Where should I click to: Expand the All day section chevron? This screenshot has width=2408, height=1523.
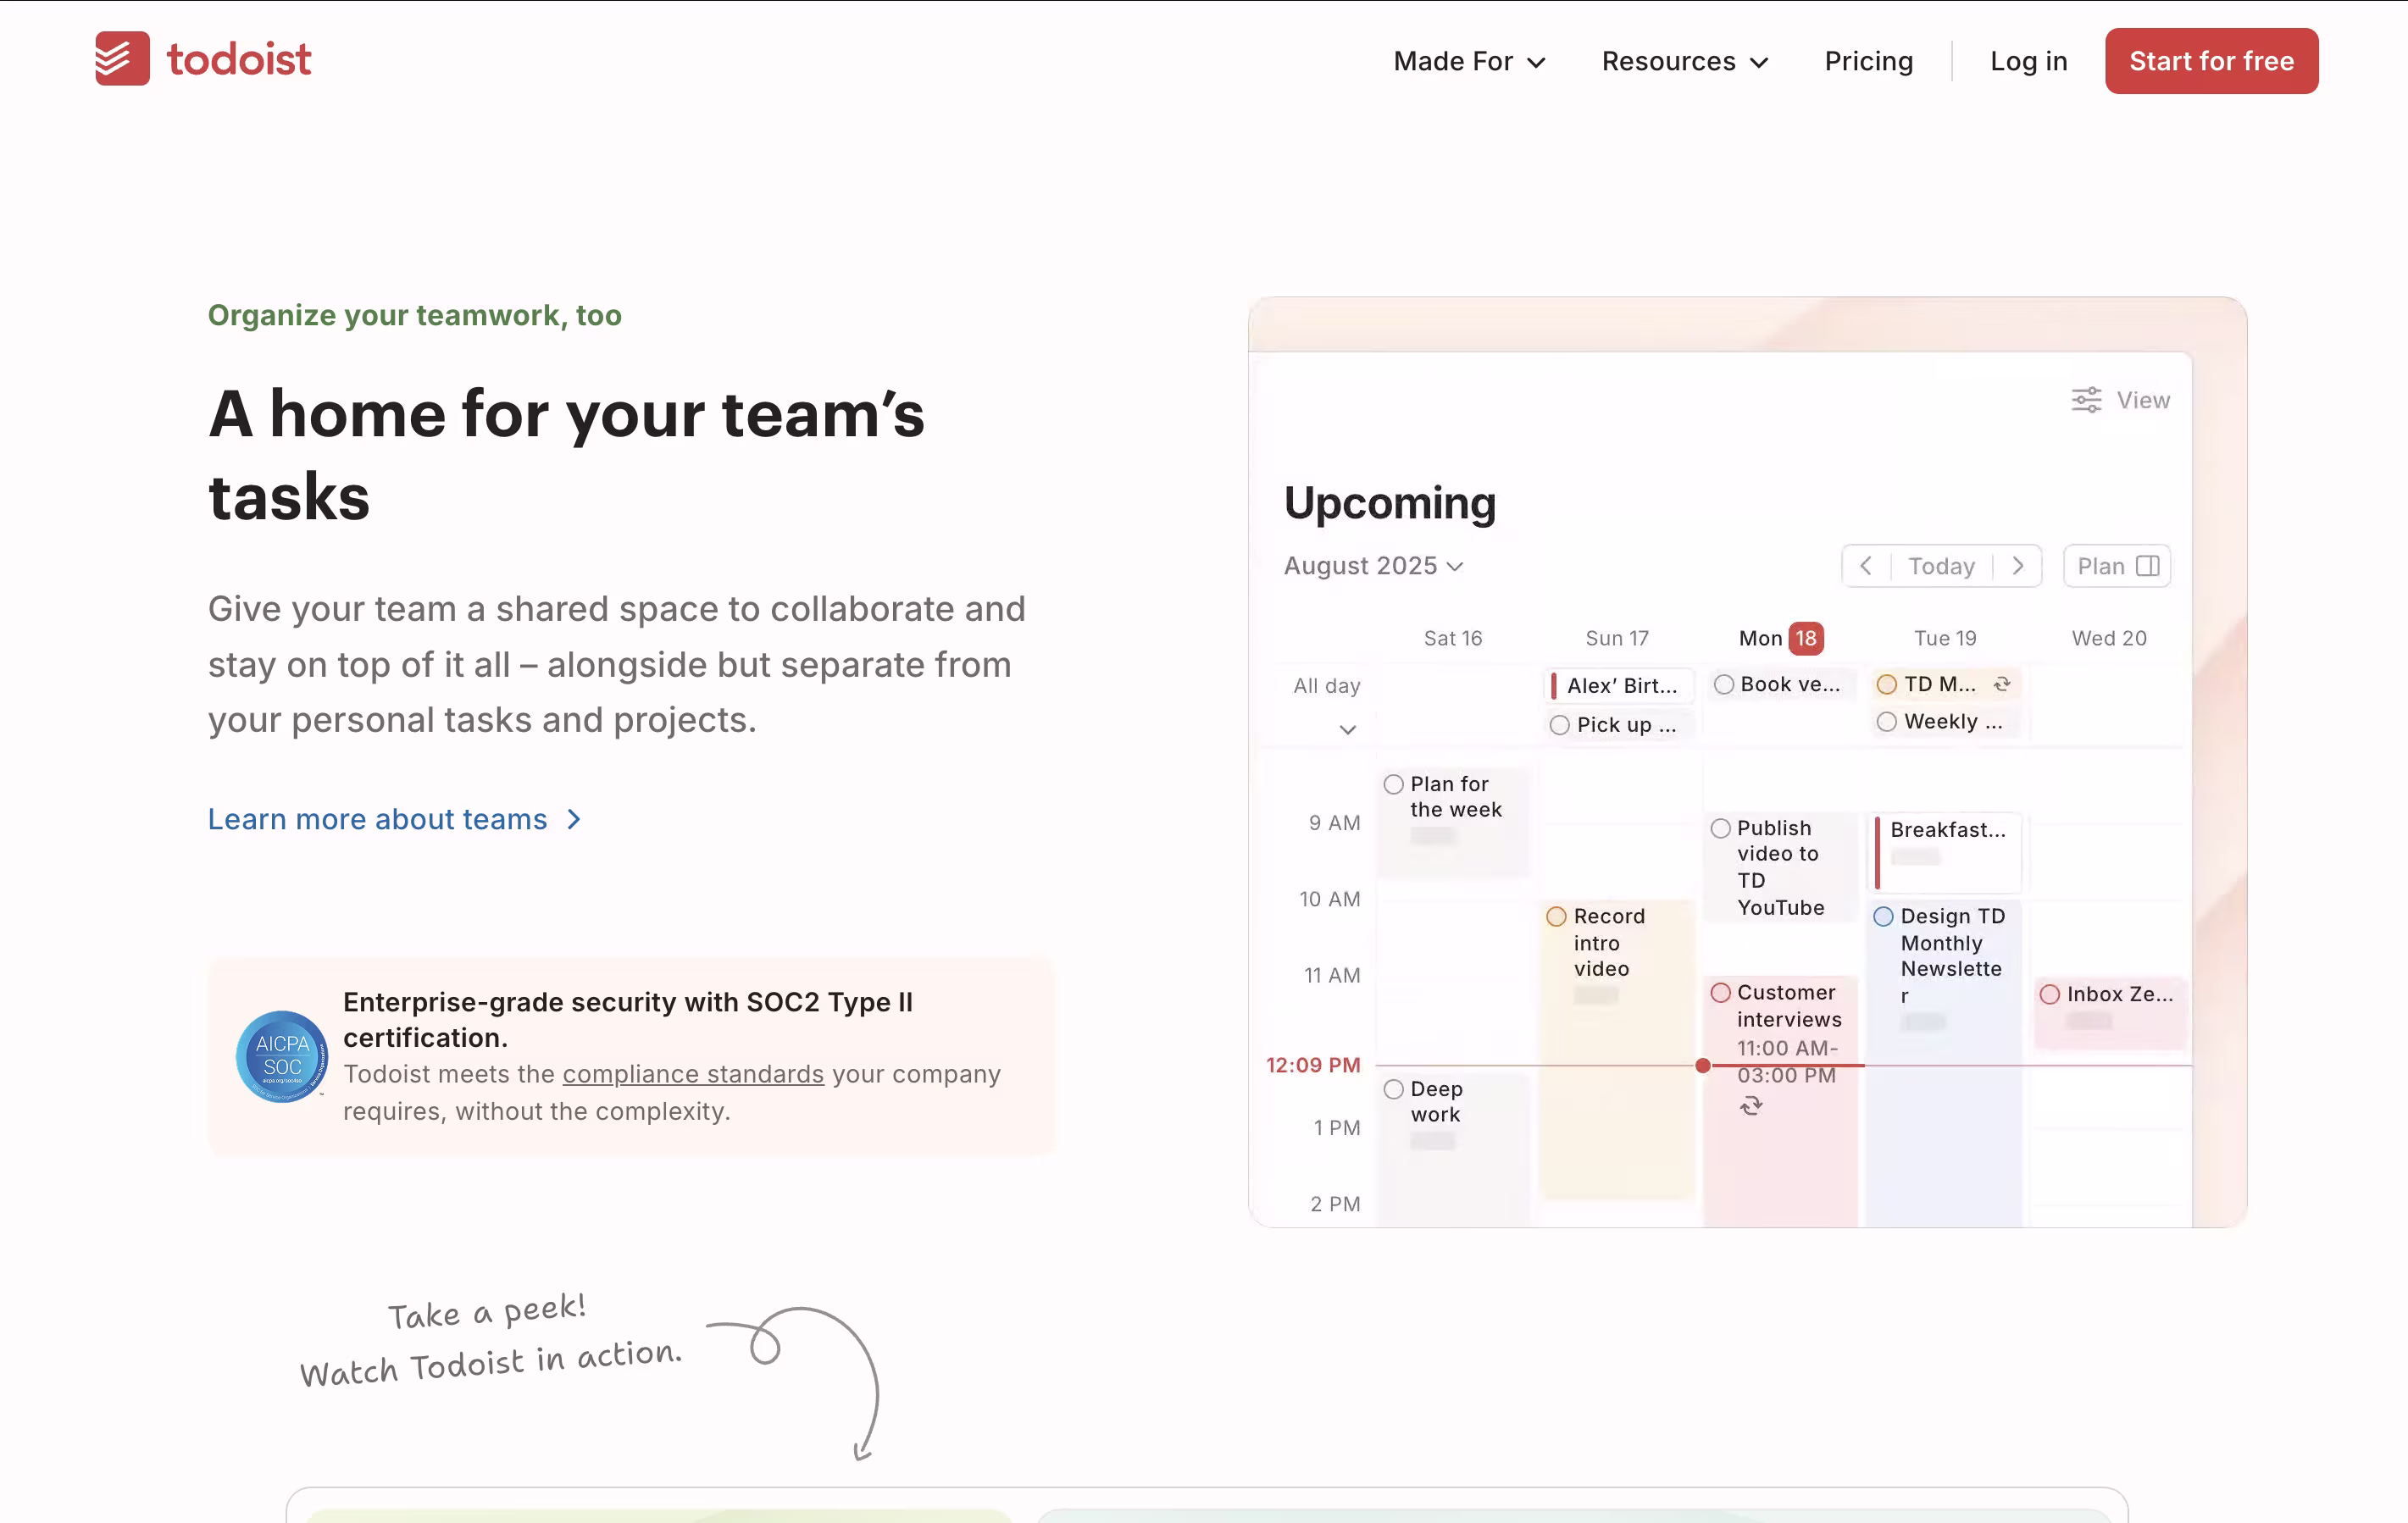(1347, 729)
